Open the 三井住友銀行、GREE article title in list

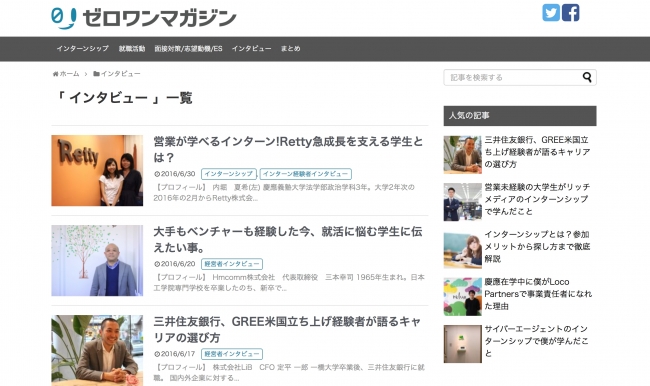287,329
